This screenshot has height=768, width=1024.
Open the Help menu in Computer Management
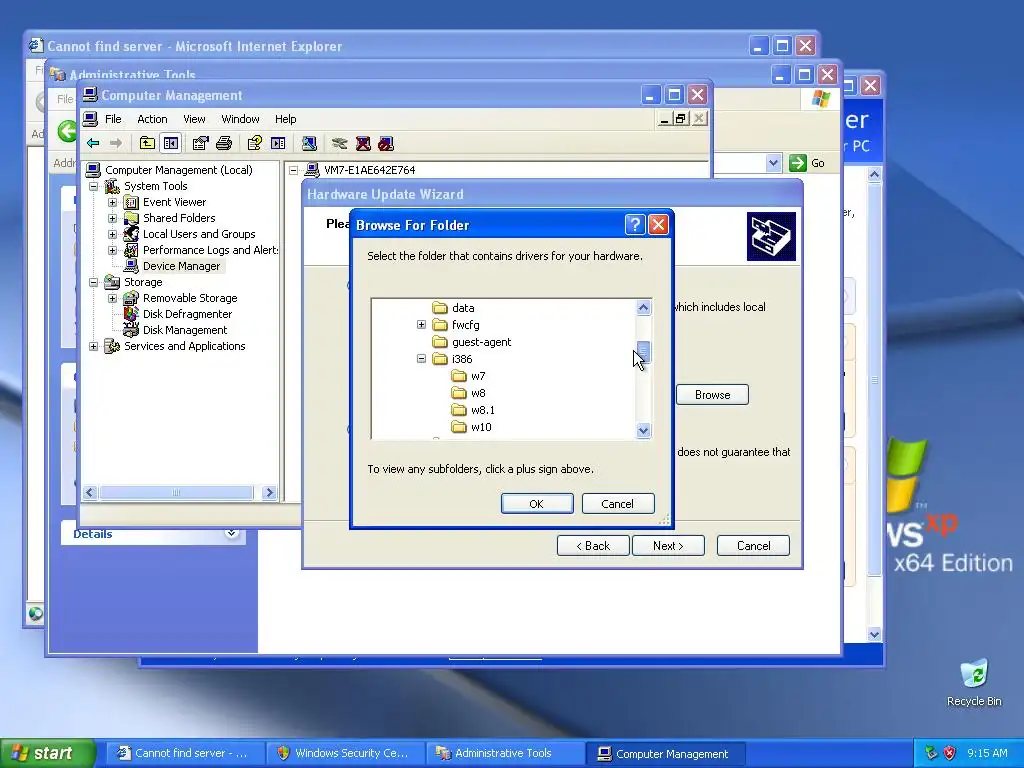(x=285, y=119)
